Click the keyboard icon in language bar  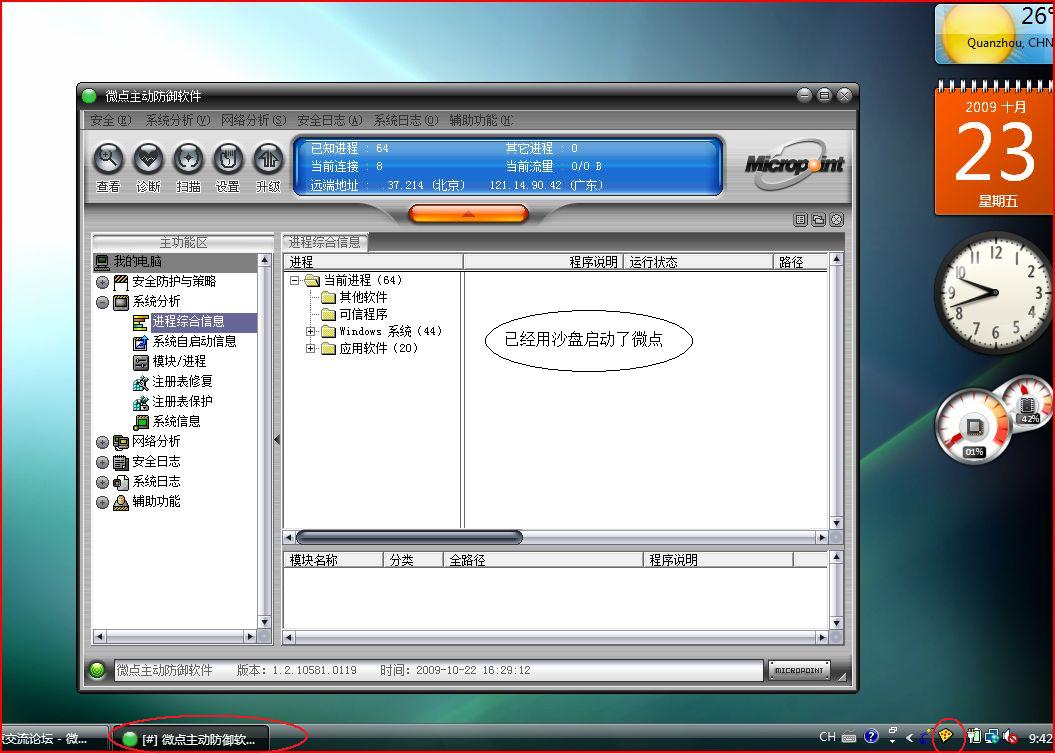click(849, 738)
